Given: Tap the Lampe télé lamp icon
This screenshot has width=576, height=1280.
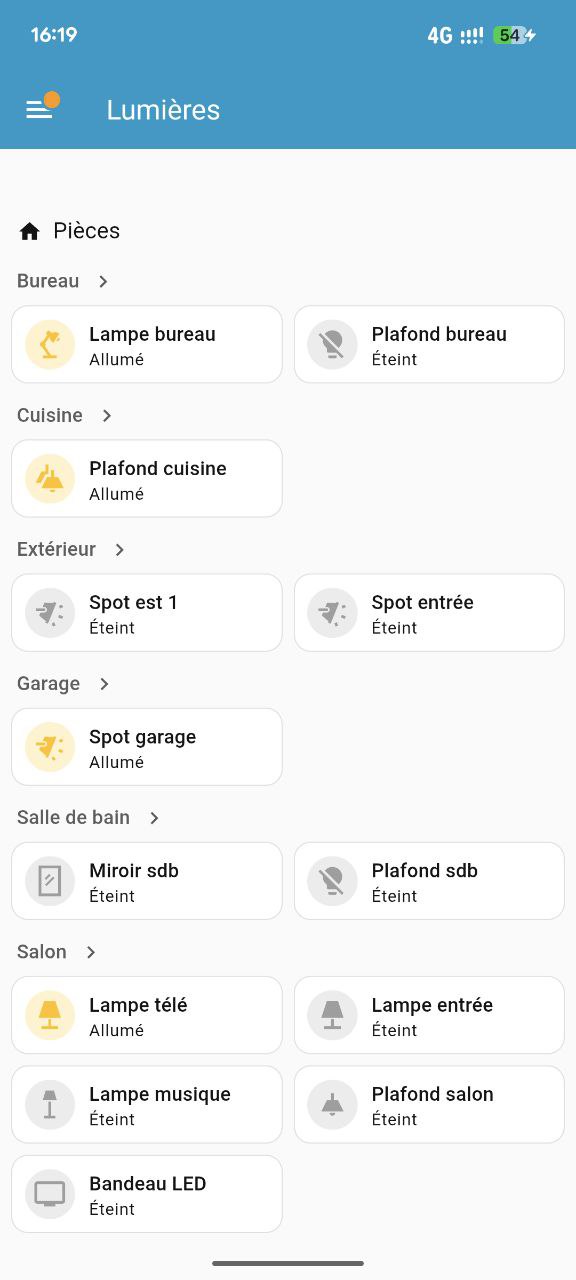Looking at the screenshot, I should 48,1015.
